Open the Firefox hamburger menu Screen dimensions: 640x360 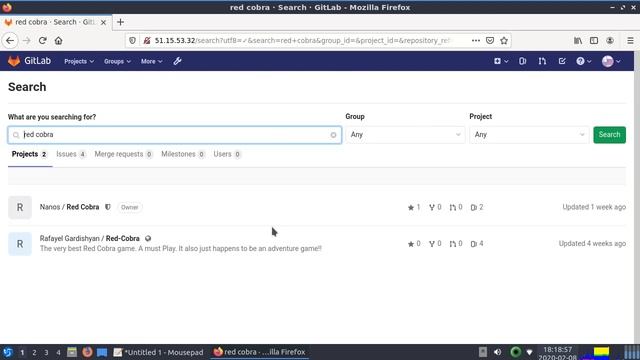click(630, 40)
